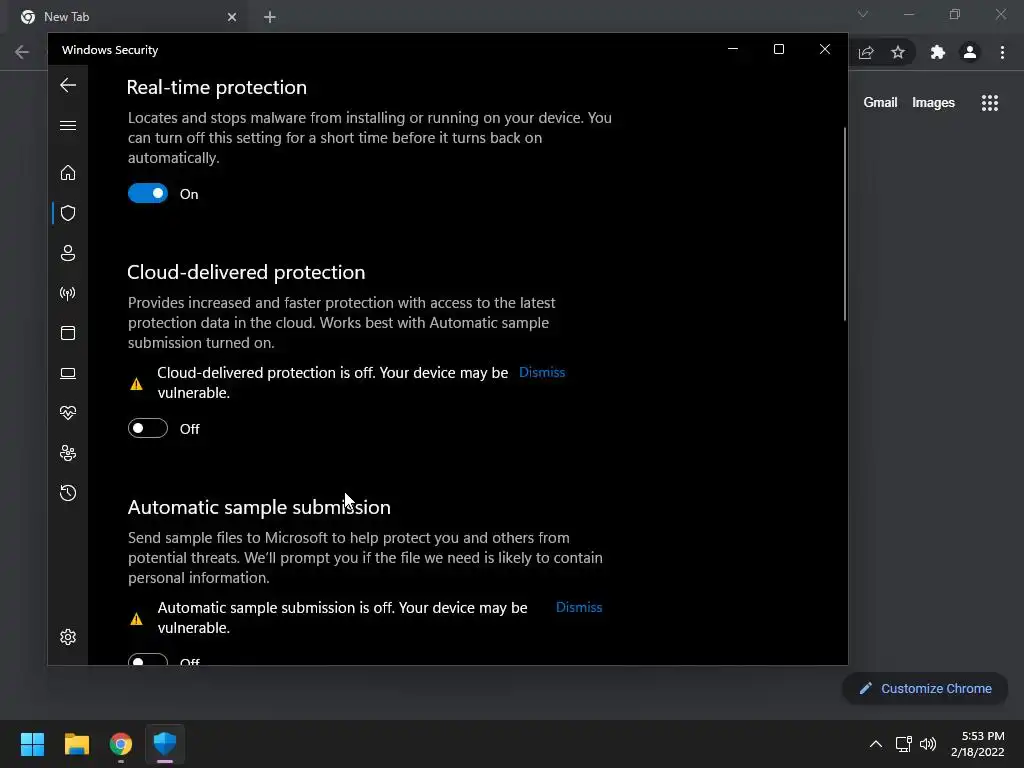Click the Customize Chrome button
Screen dimensions: 1024x768
pos(925,688)
